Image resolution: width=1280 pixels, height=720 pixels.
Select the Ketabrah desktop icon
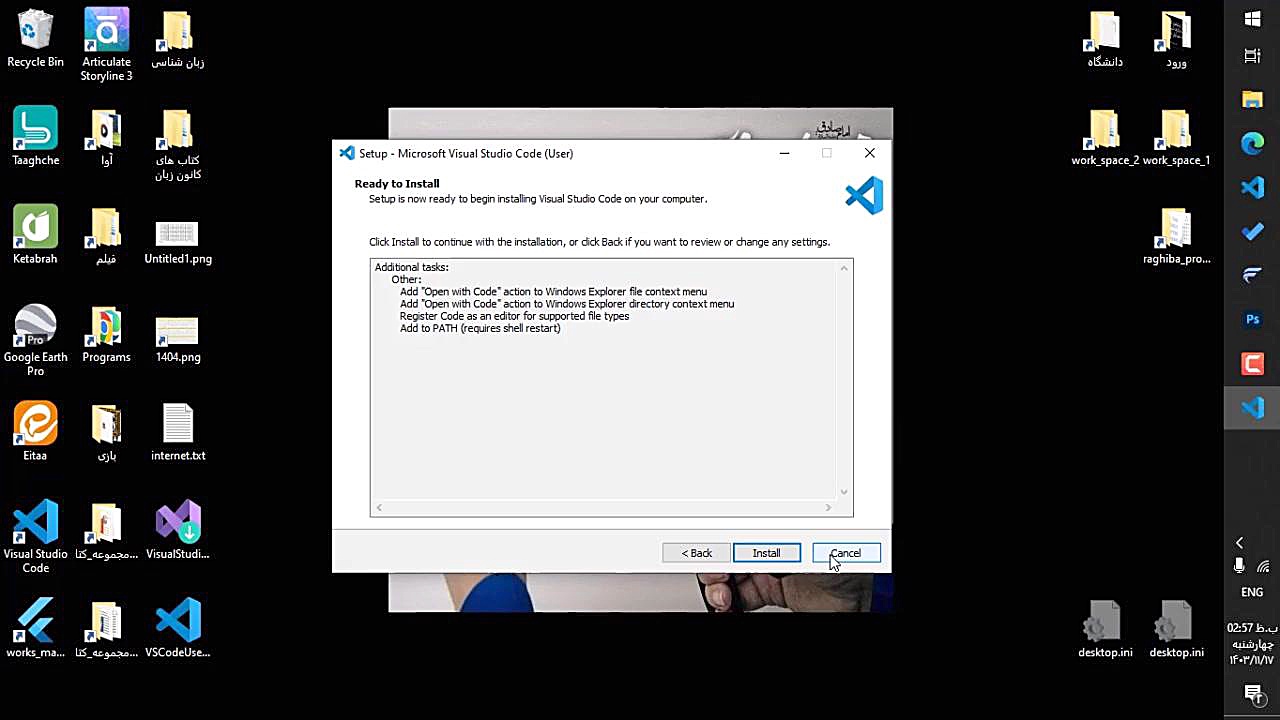[35, 236]
